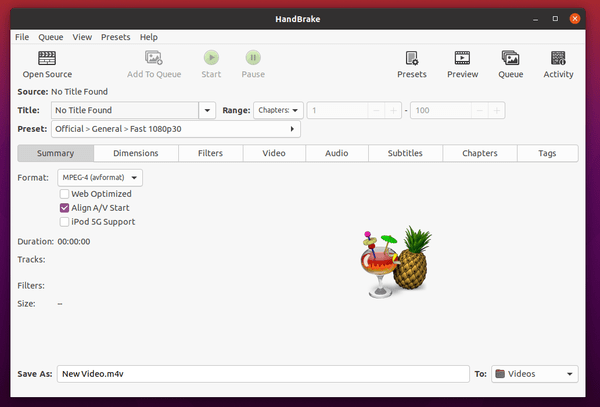
Task: Open the Range Chapters dropdown
Action: tap(278, 110)
